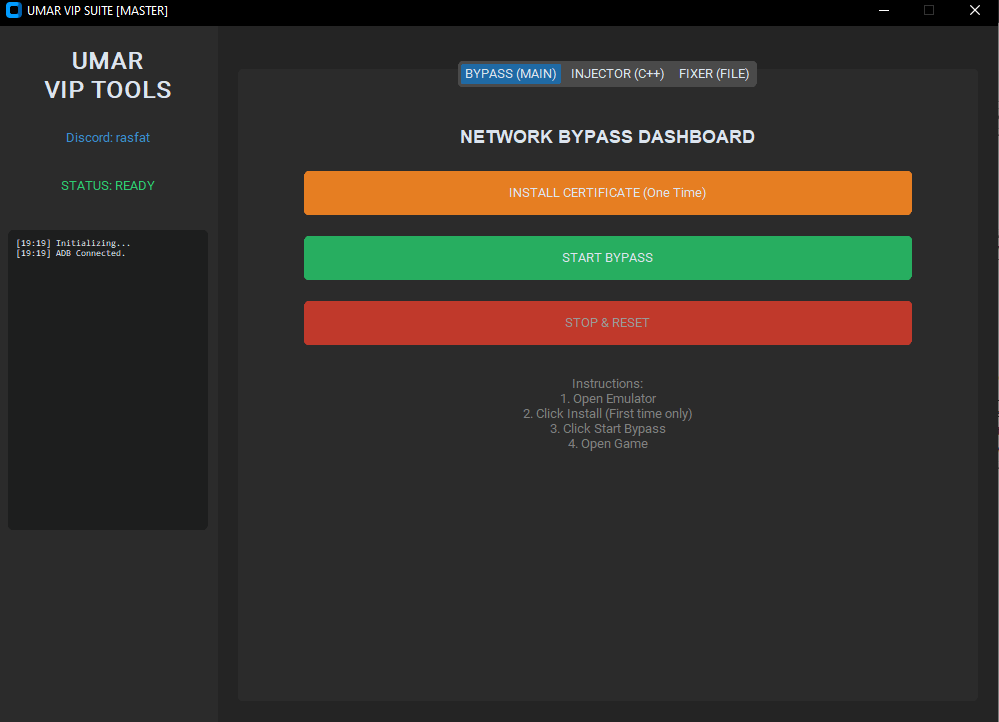Click the 'Open Emulator' instruction line
The width and height of the screenshot is (999, 722).
coord(608,399)
